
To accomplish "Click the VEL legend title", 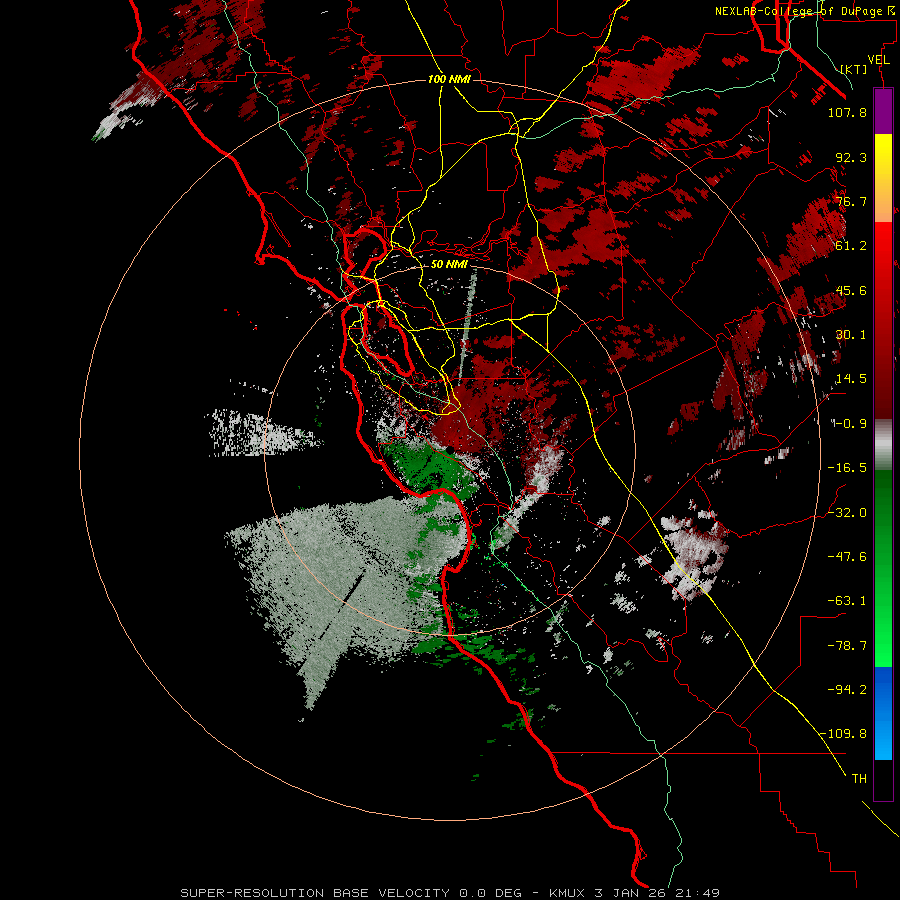I will pos(878,60).
